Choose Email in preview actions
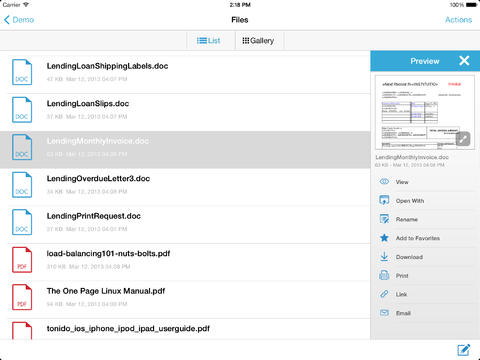 425,313
